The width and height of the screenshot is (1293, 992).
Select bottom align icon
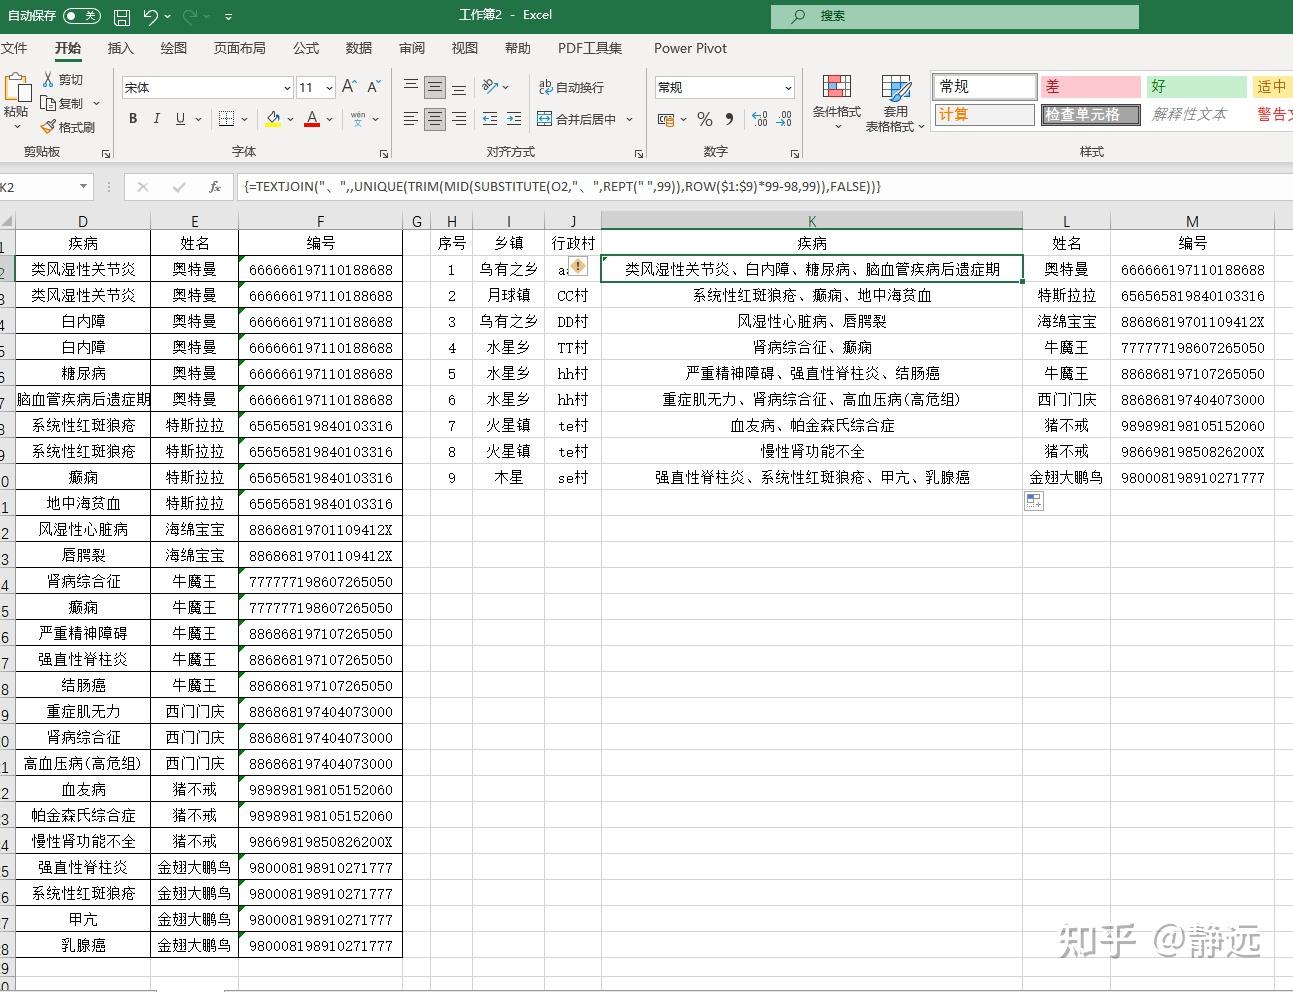(x=459, y=87)
